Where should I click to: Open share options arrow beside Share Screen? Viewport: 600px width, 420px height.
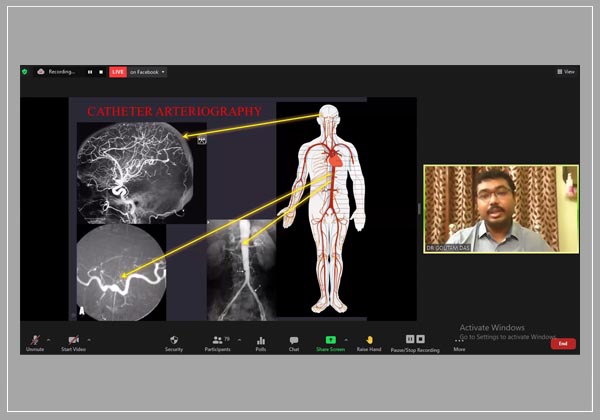click(346, 339)
